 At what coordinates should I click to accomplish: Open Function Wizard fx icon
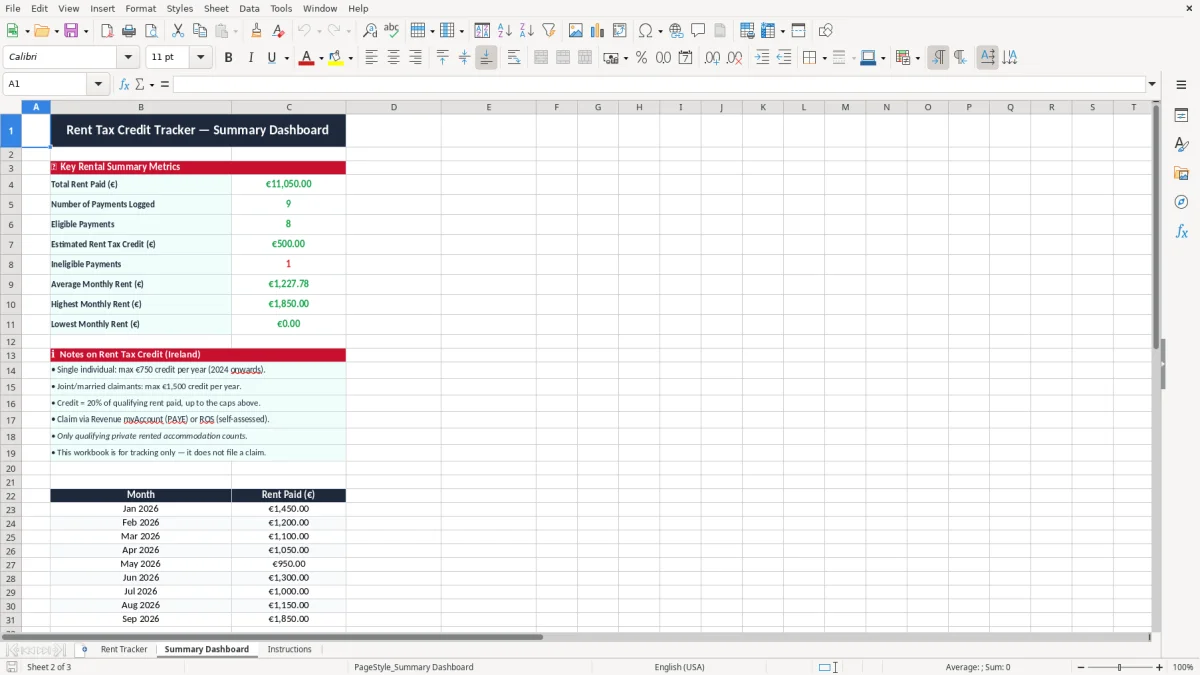pos(124,84)
